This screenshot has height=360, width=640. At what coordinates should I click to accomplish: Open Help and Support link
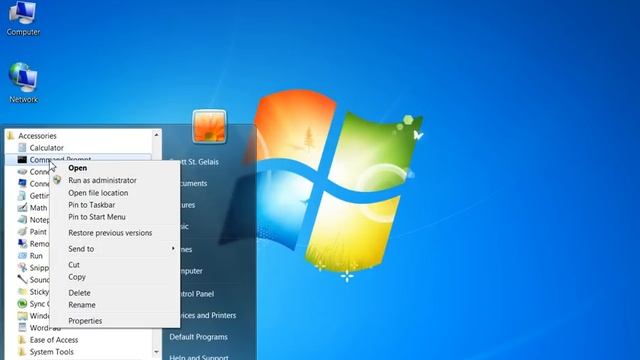coord(199,357)
